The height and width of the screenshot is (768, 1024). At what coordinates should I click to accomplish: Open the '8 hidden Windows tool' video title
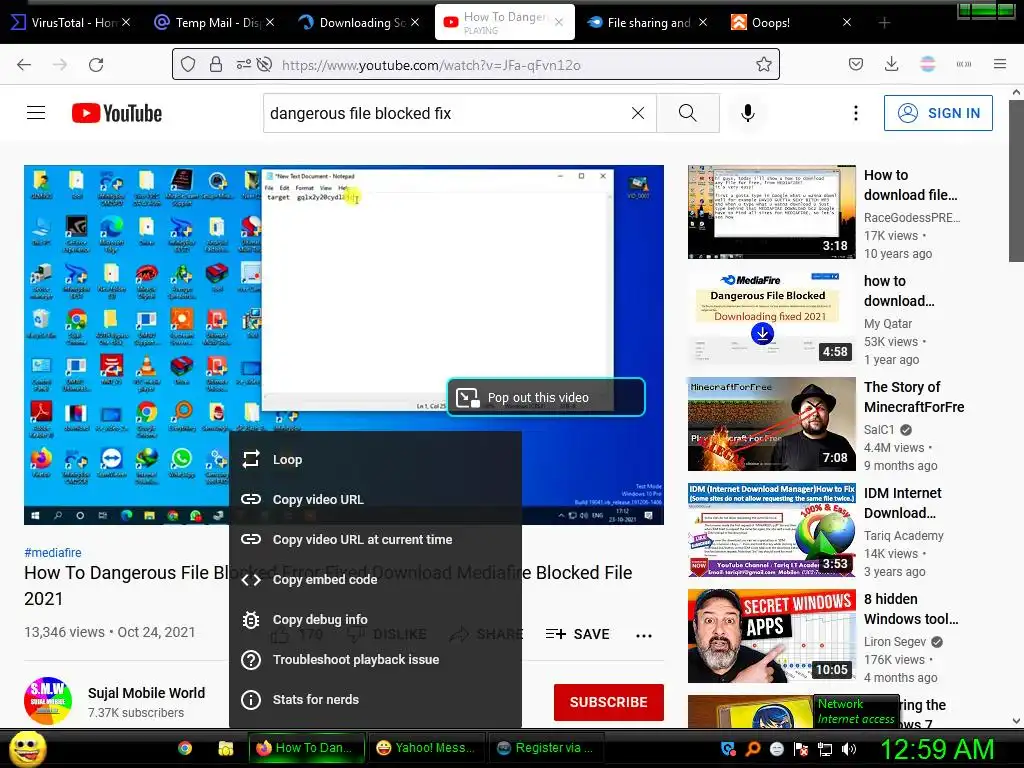[x=911, y=609]
